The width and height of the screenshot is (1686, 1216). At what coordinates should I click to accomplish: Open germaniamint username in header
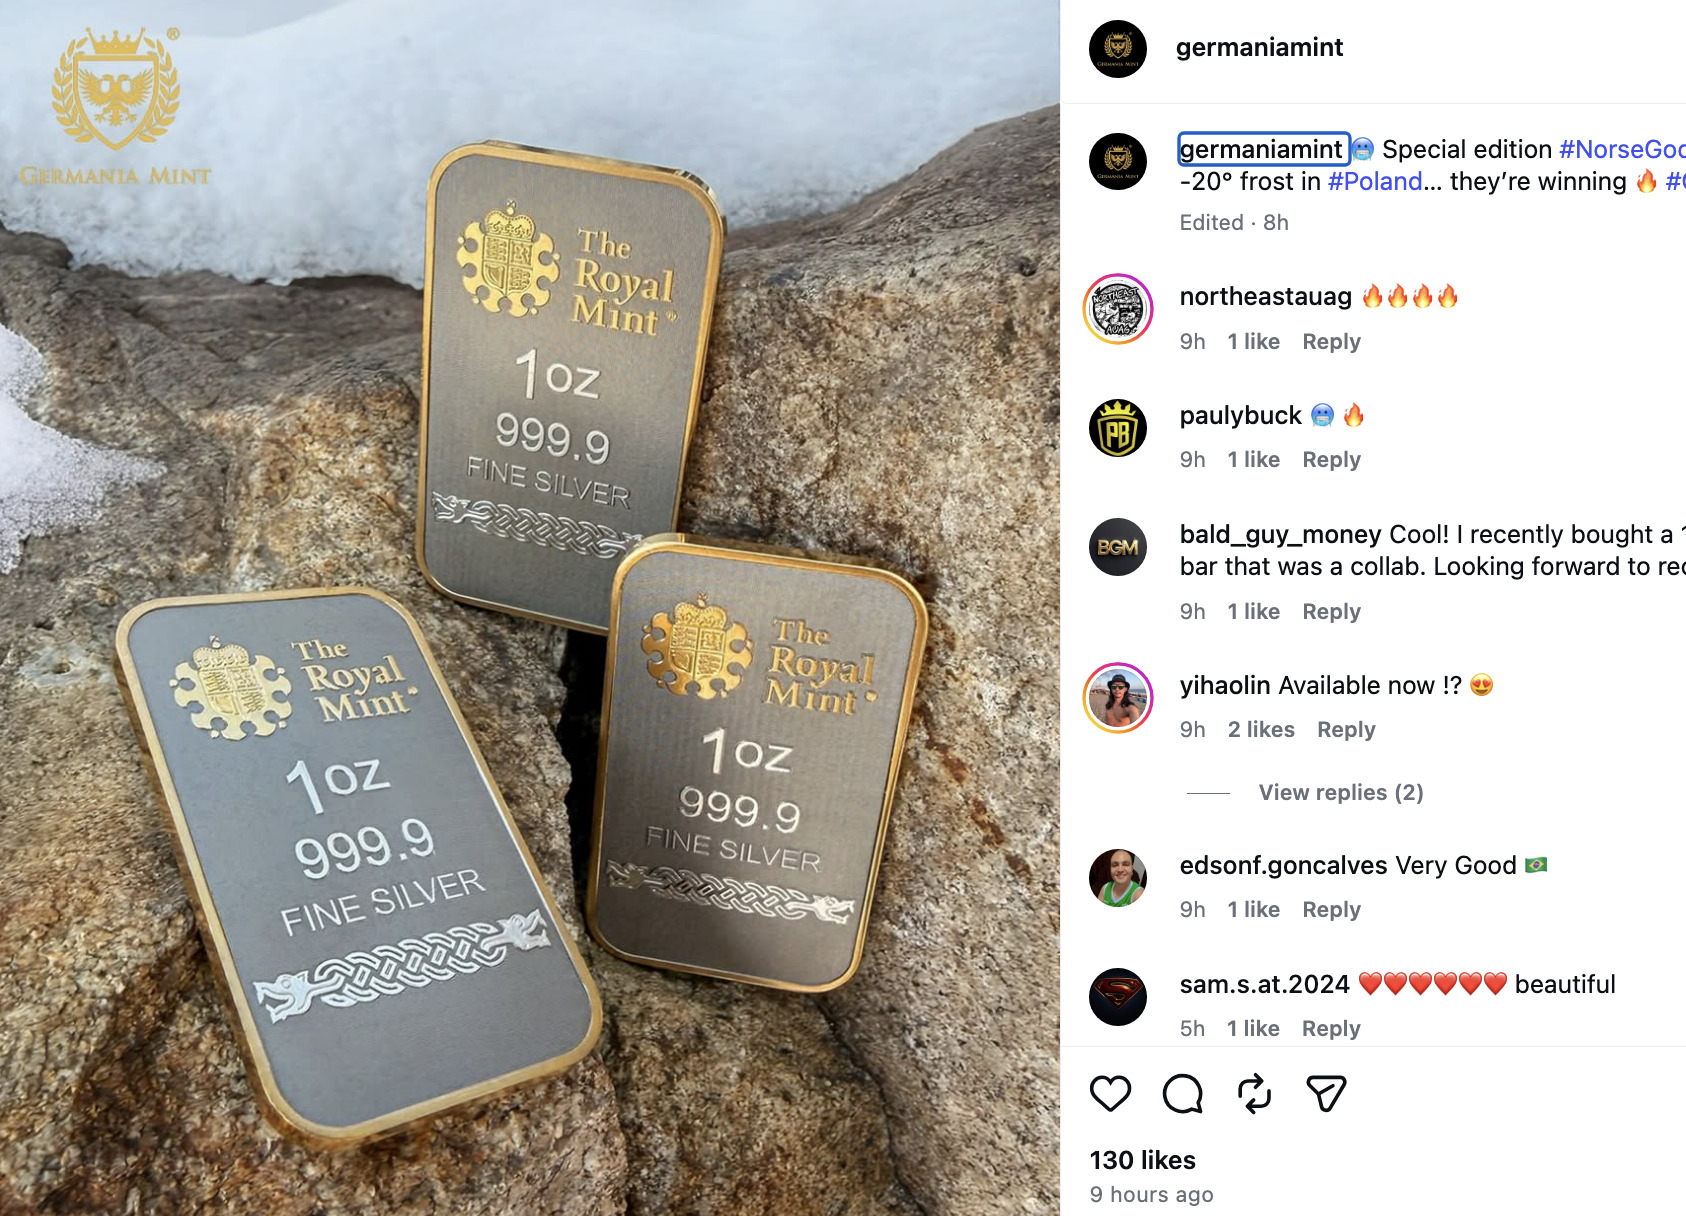pyautogui.click(x=1259, y=47)
